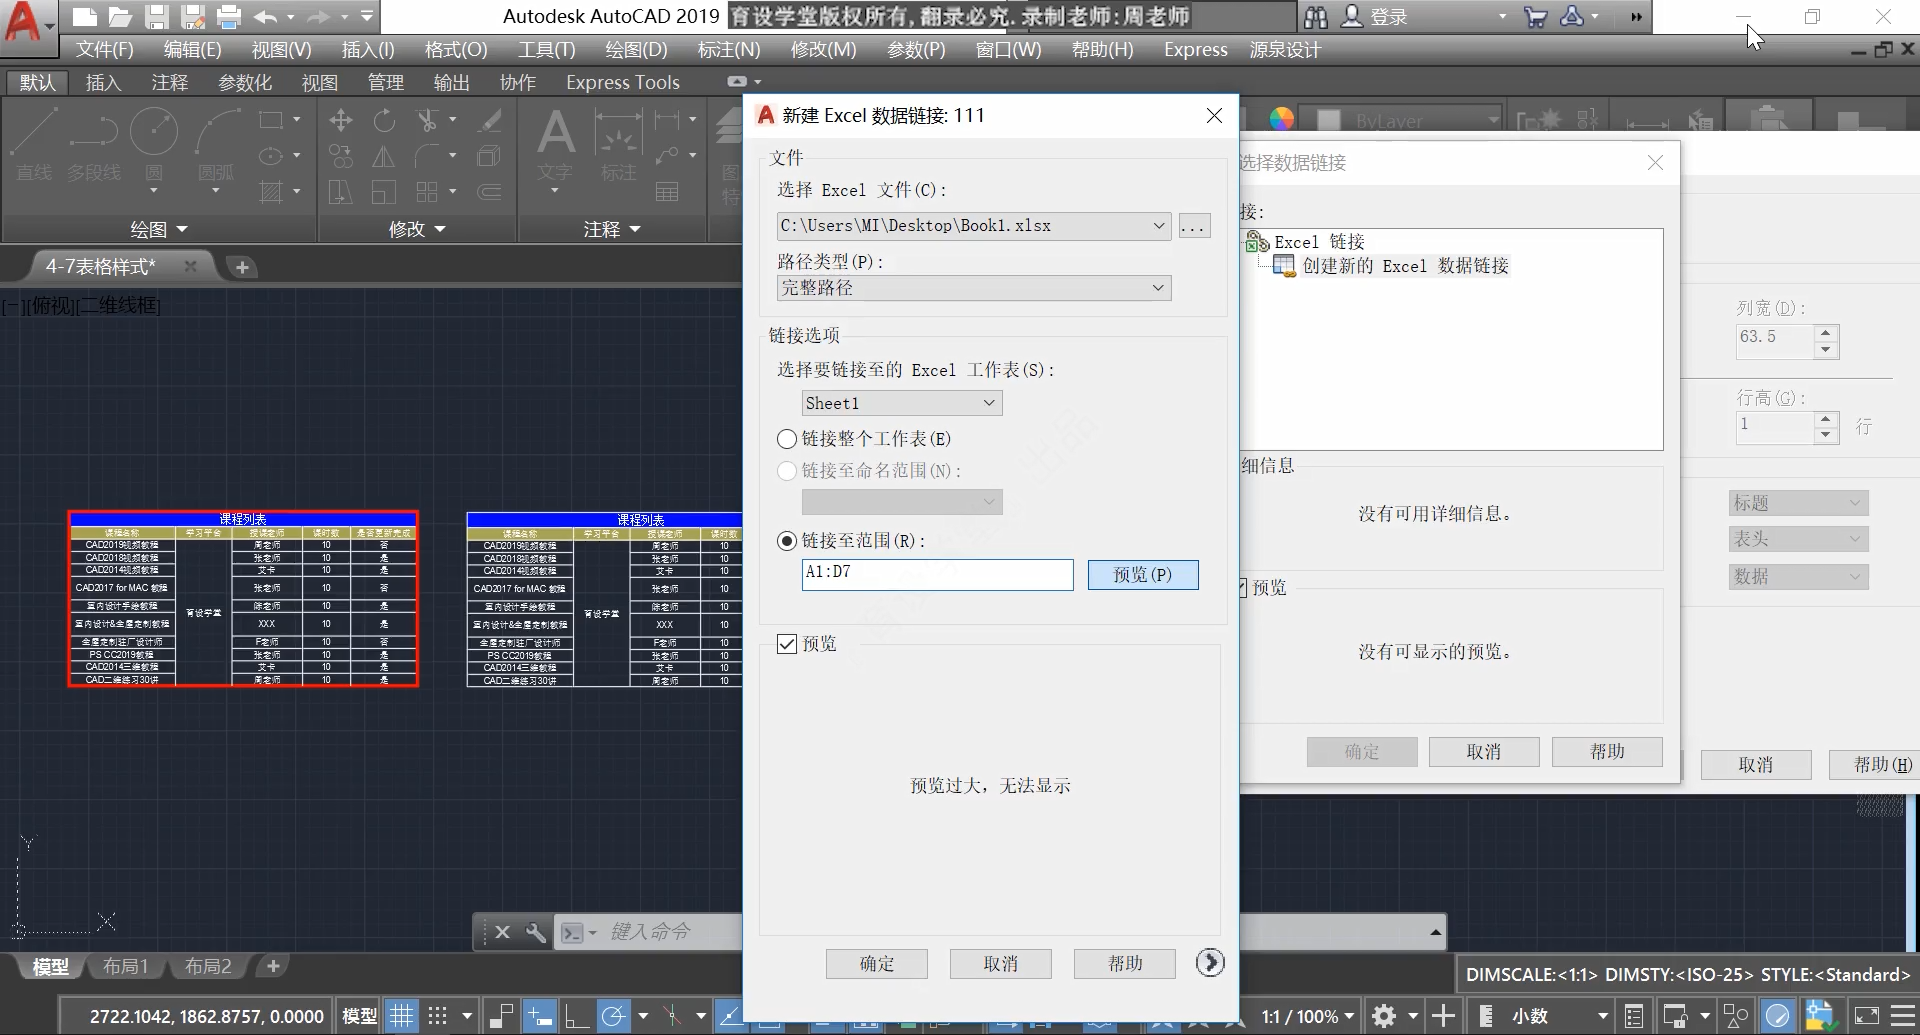1920x1035 pixels.
Task: Click the search binoculars icon in title bar
Action: [x=1316, y=16]
